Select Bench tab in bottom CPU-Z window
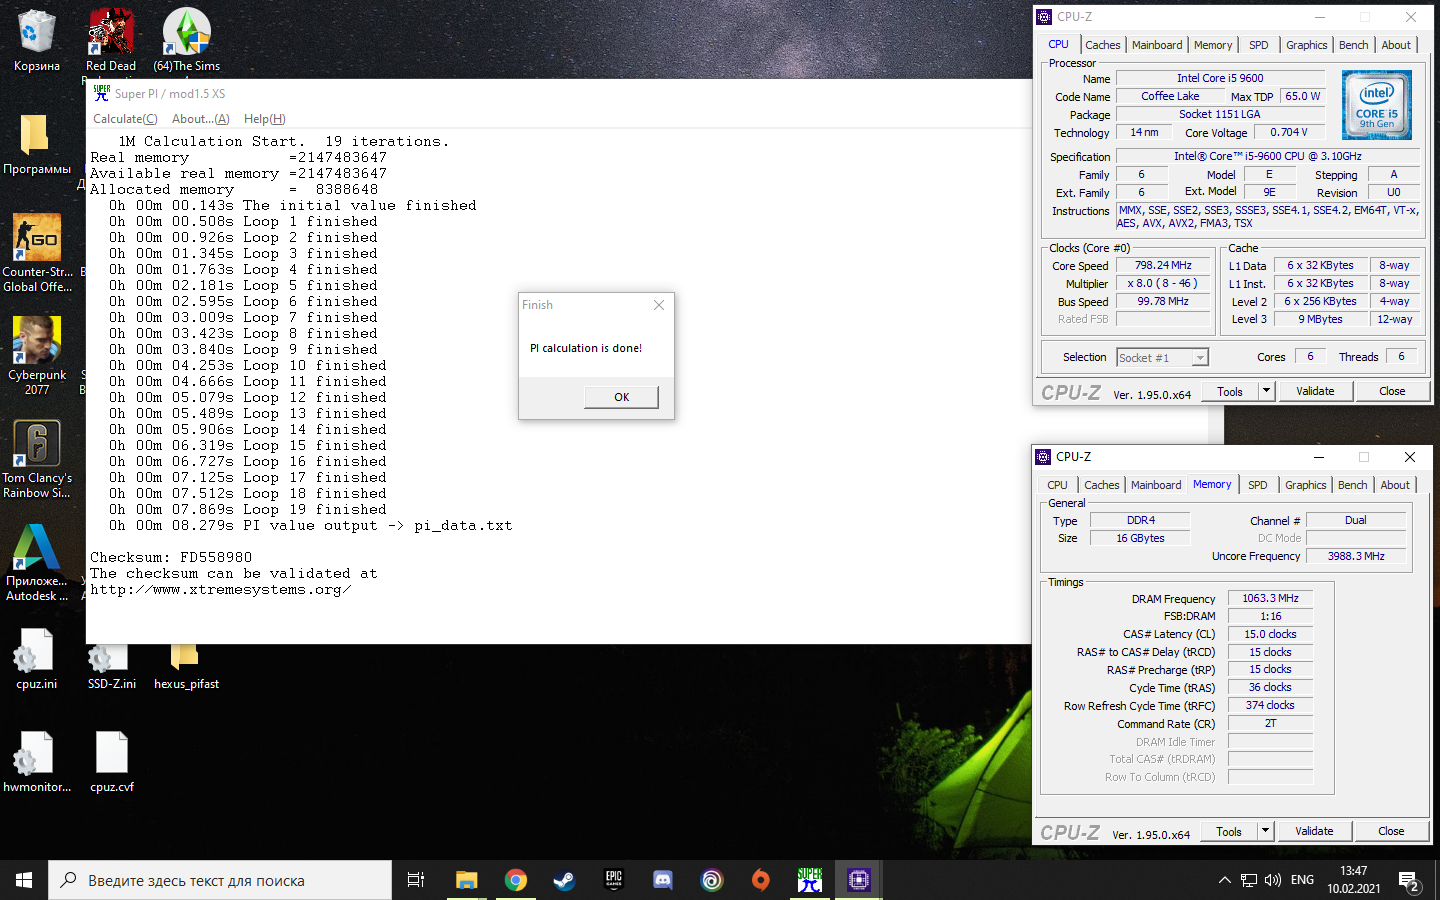This screenshot has height=900, width=1440. [x=1353, y=485]
